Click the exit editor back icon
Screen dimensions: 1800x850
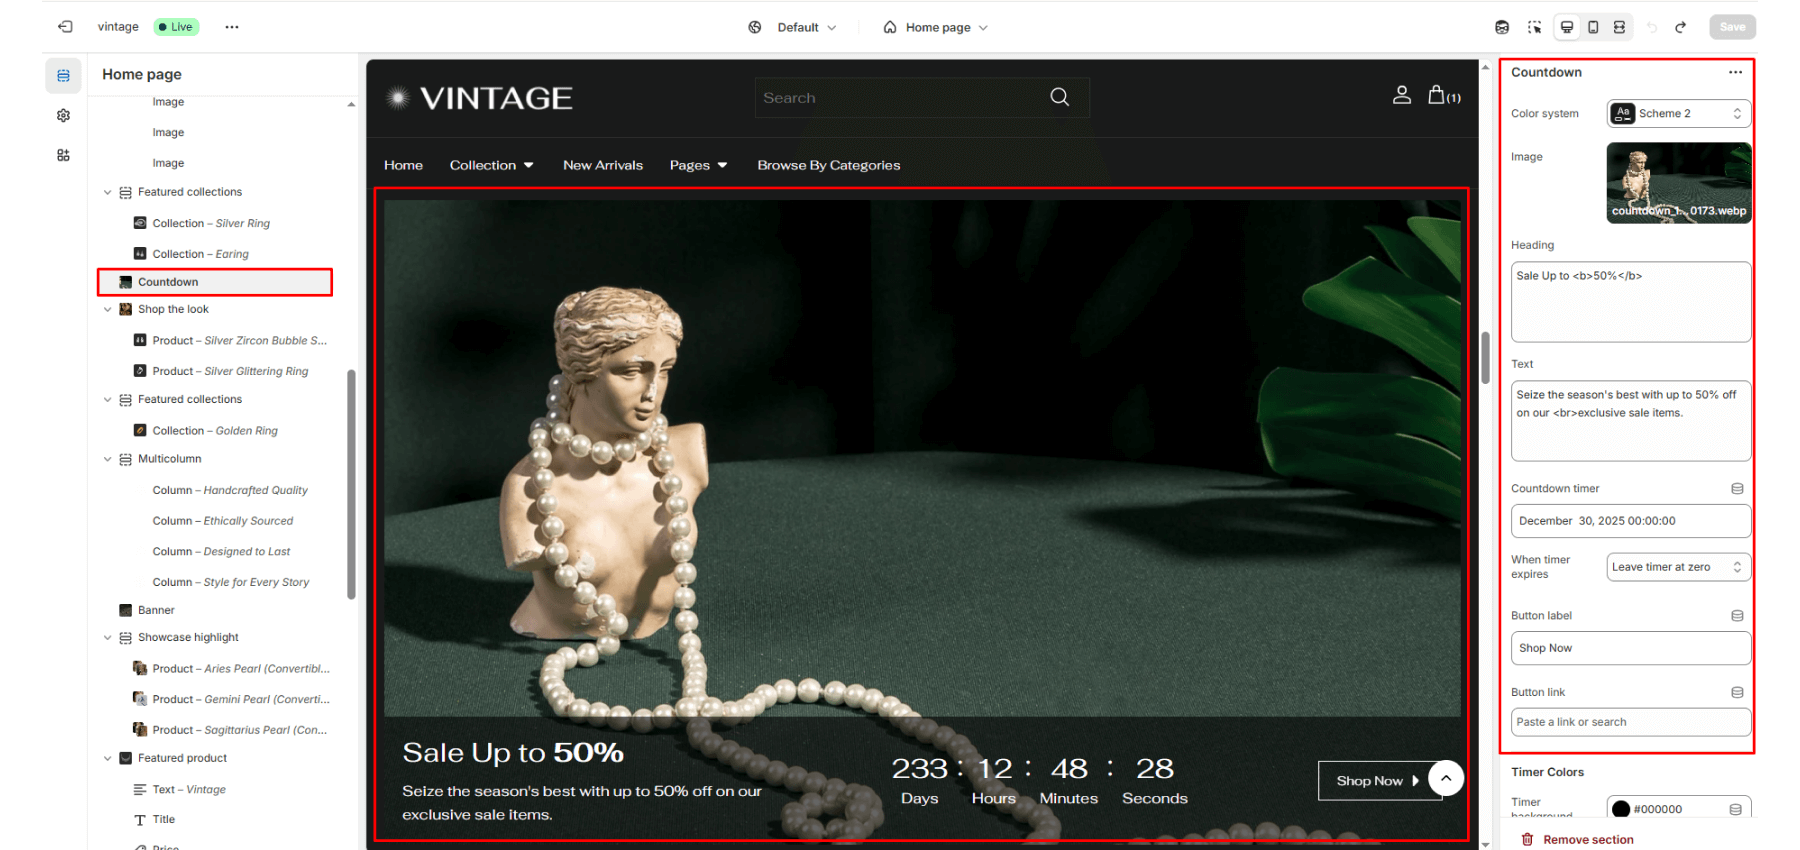pyautogui.click(x=65, y=27)
